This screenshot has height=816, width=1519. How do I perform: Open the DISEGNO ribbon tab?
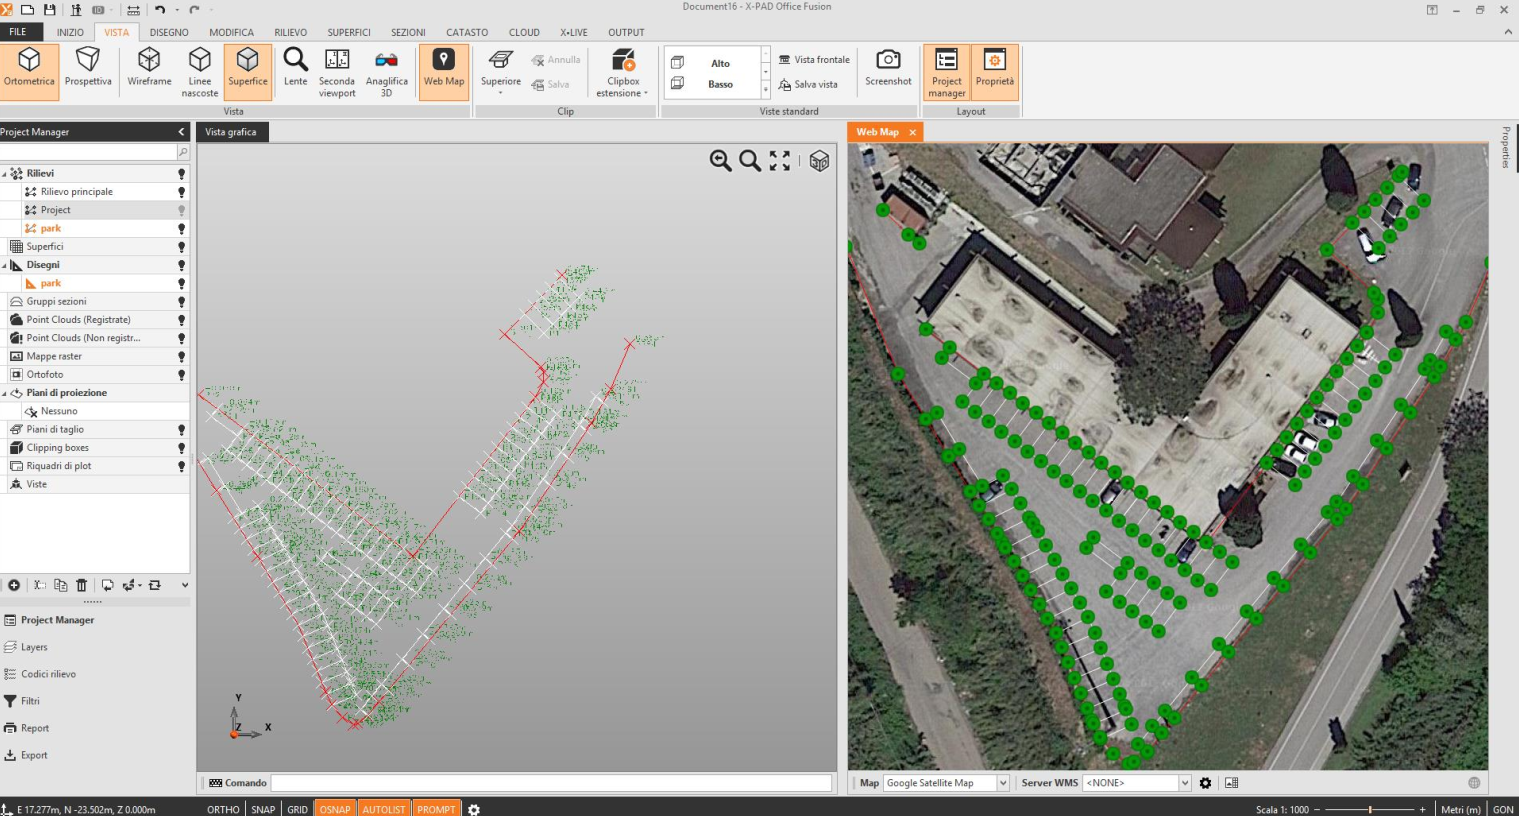[x=169, y=32]
